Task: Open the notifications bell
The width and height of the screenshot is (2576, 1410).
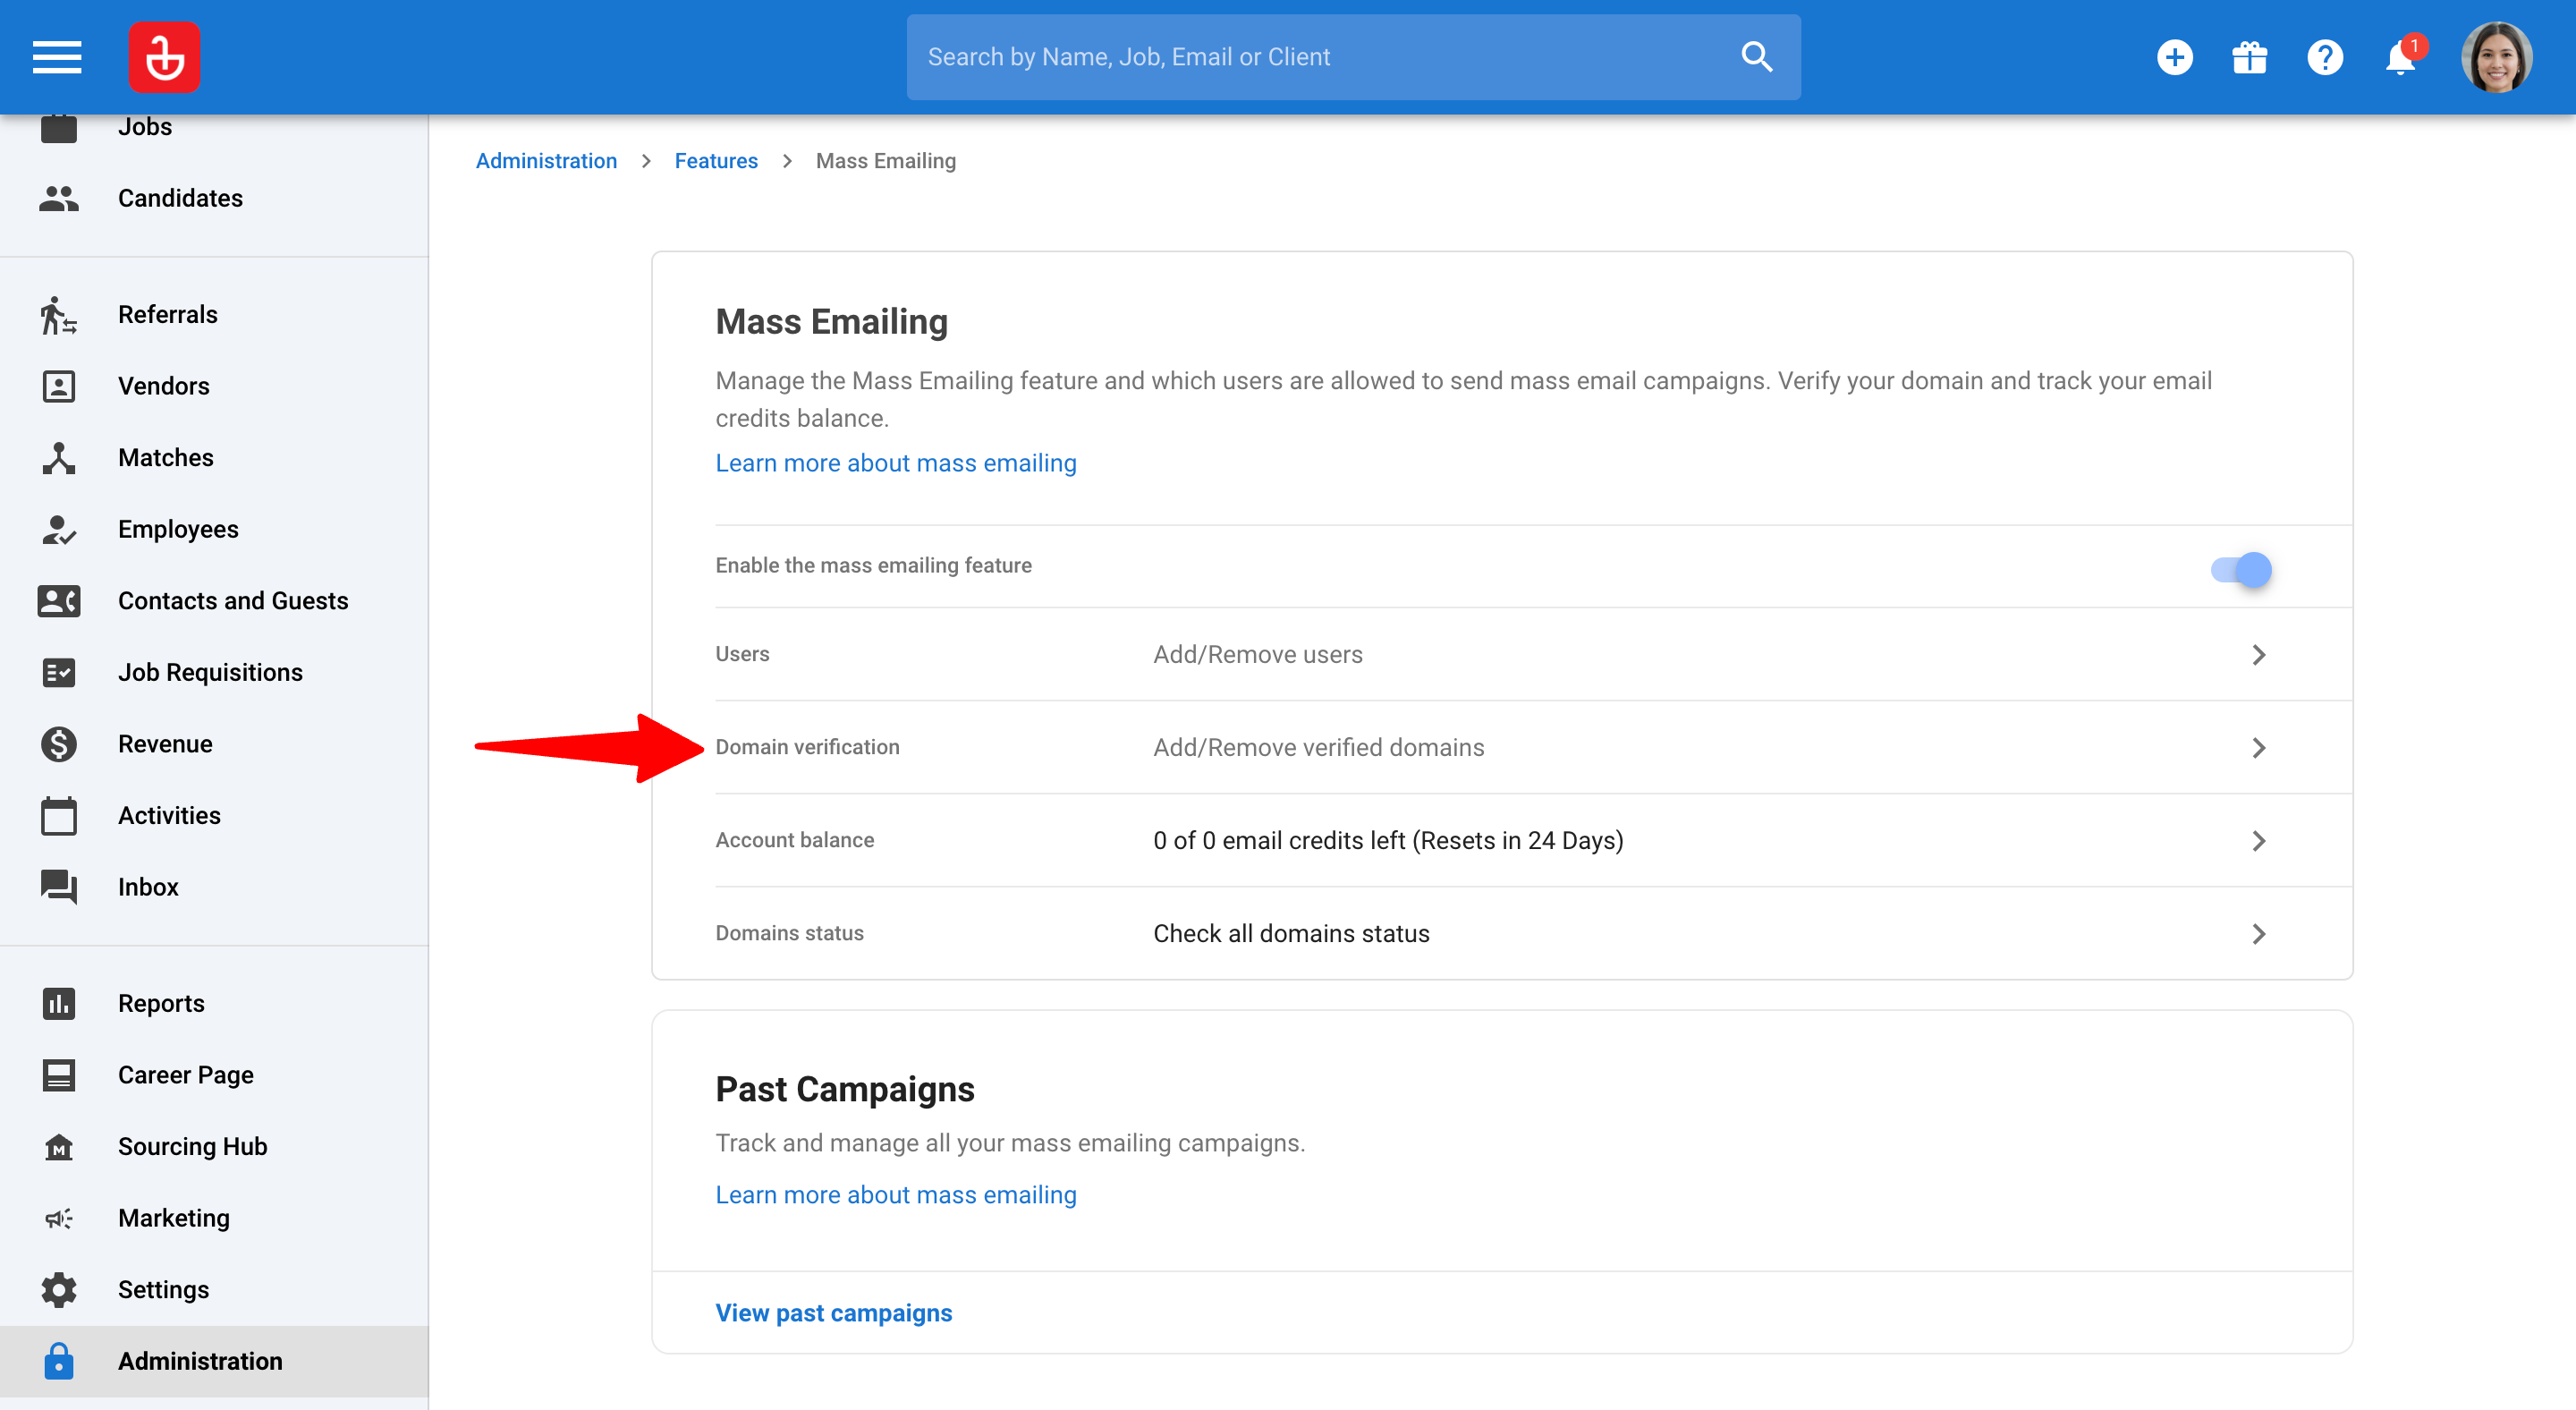Action: click(x=2400, y=57)
